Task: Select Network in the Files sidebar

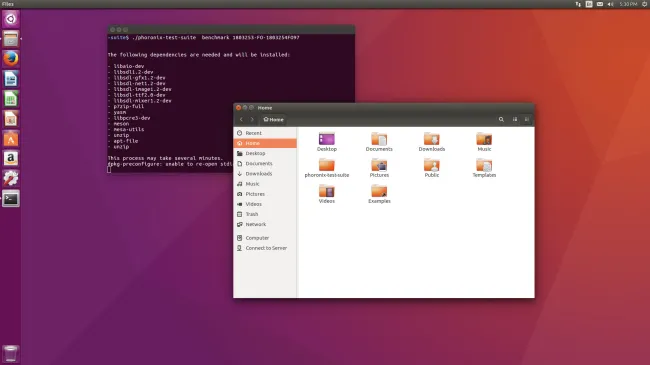Action: tap(265, 224)
